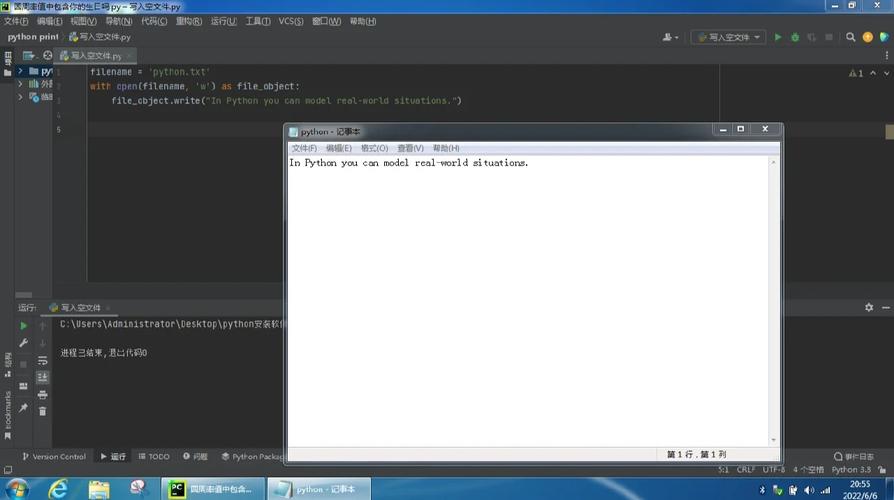This screenshot has height=500, width=894.
Task: Open the editor tabs three-dot menu
Action: tap(887, 55)
